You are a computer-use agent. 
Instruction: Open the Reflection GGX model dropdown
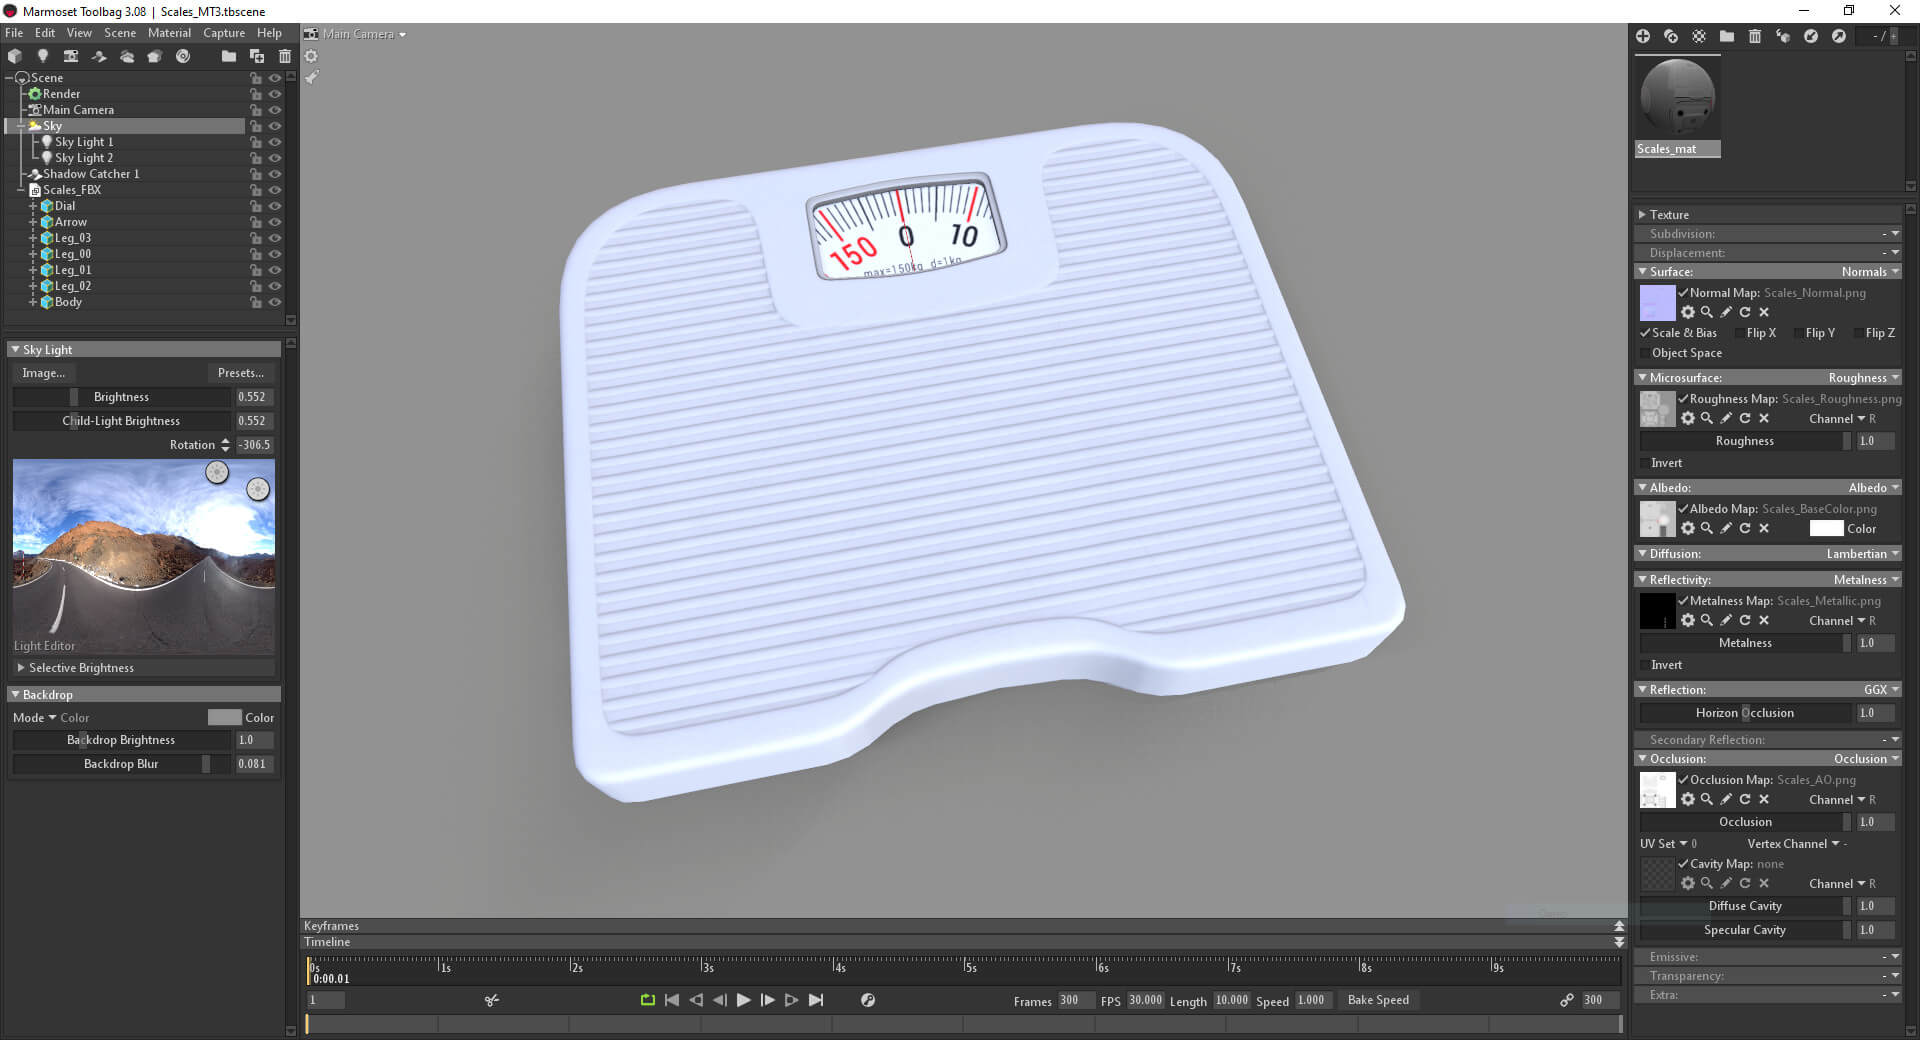(x=1881, y=690)
